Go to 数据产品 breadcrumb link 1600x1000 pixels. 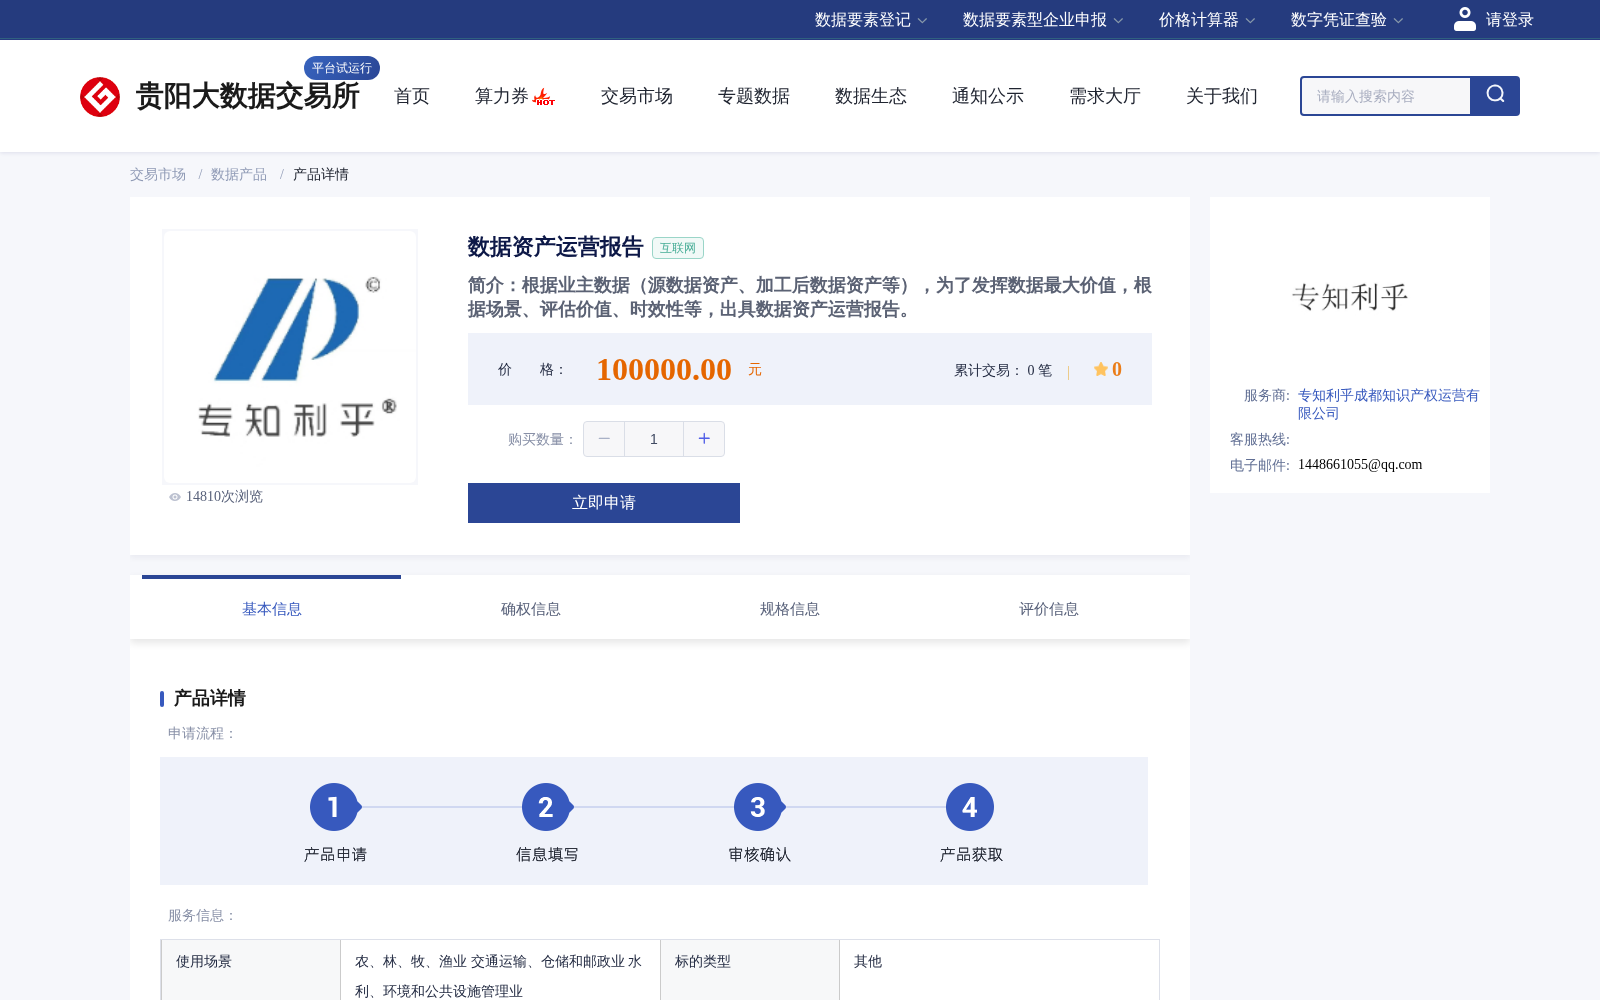coord(239,174)
